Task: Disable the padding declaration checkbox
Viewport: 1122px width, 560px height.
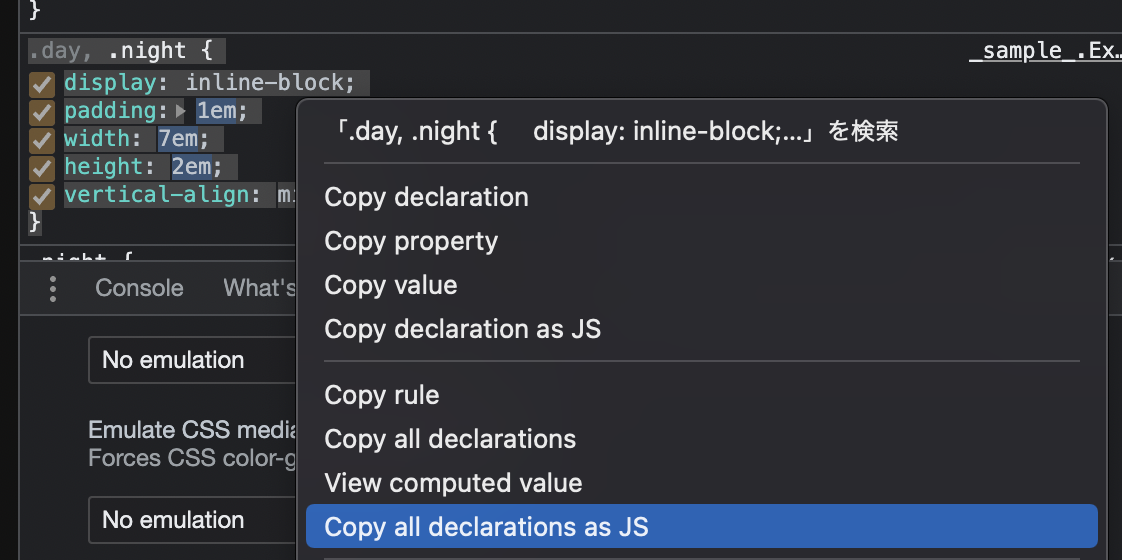Action: (x=41, y=111)
